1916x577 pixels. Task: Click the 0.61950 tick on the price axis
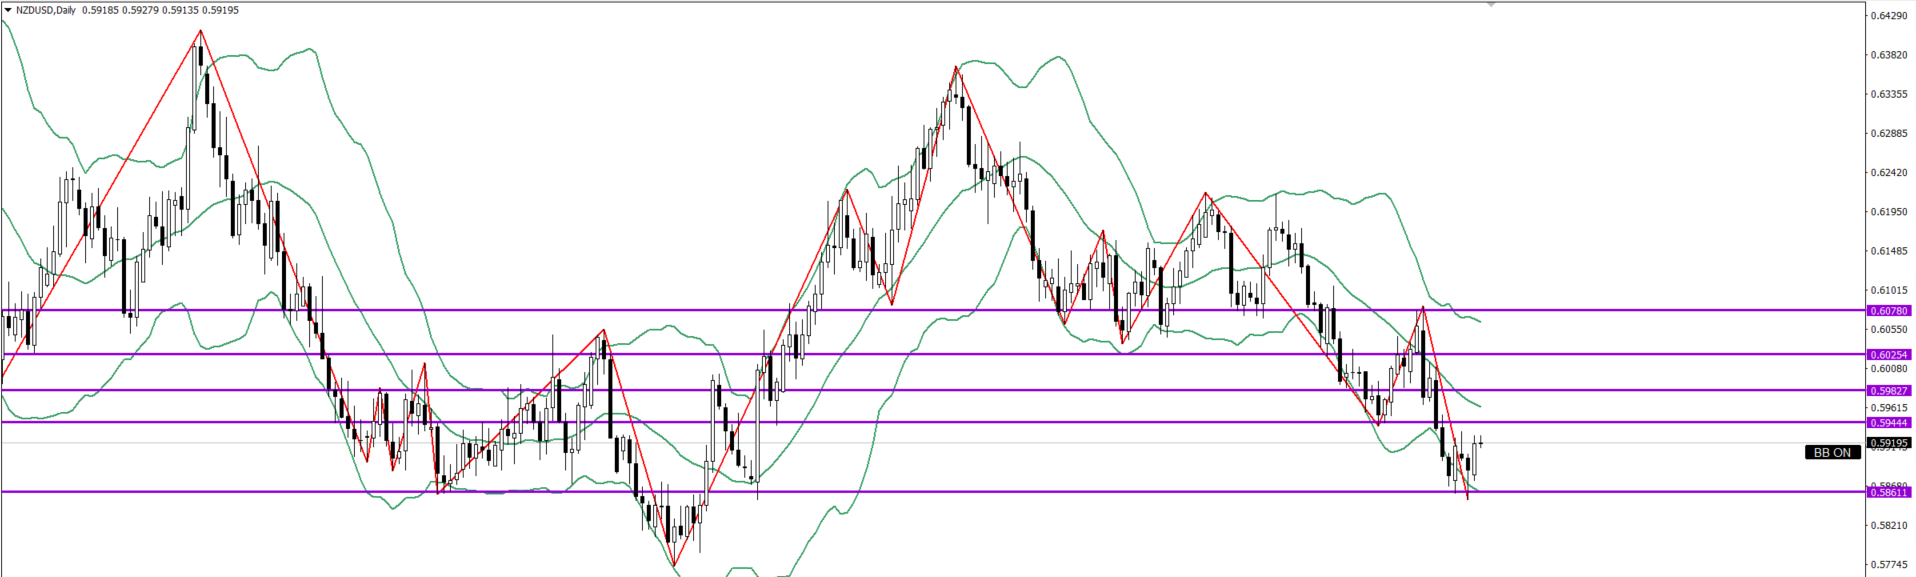pyautogui.click(x=1888, y=212)
